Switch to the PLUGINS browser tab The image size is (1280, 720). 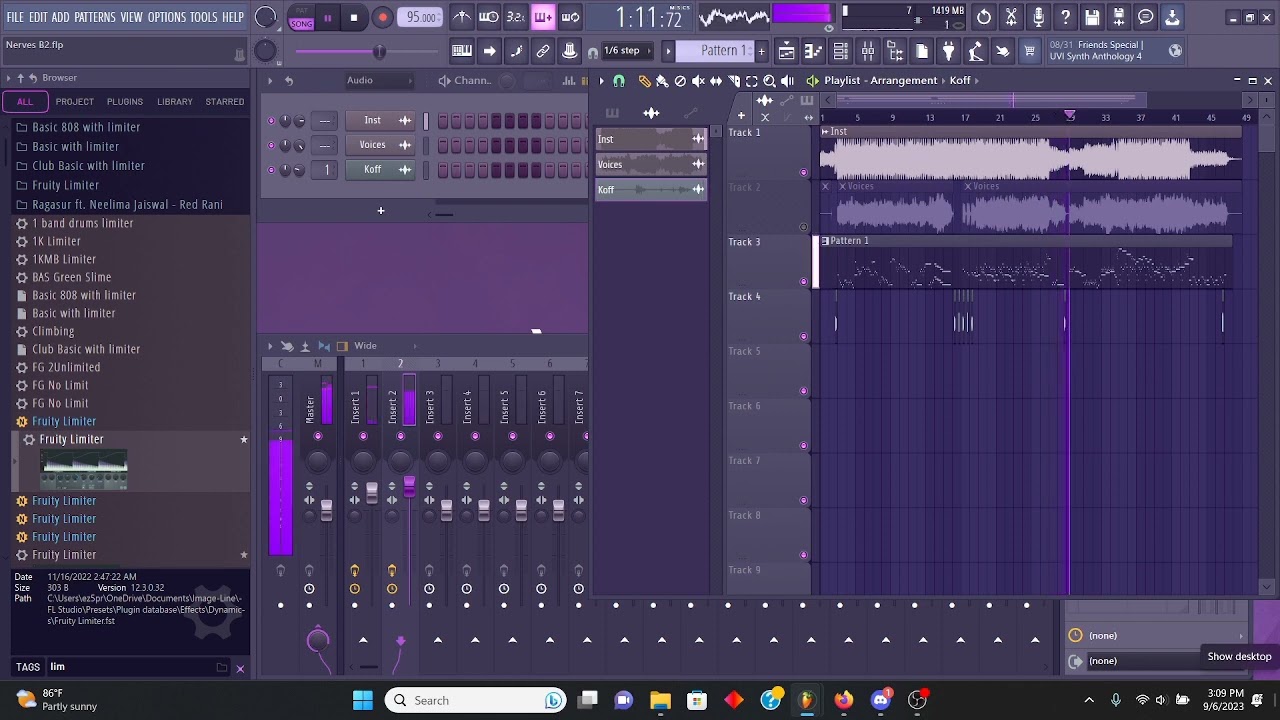125,102
